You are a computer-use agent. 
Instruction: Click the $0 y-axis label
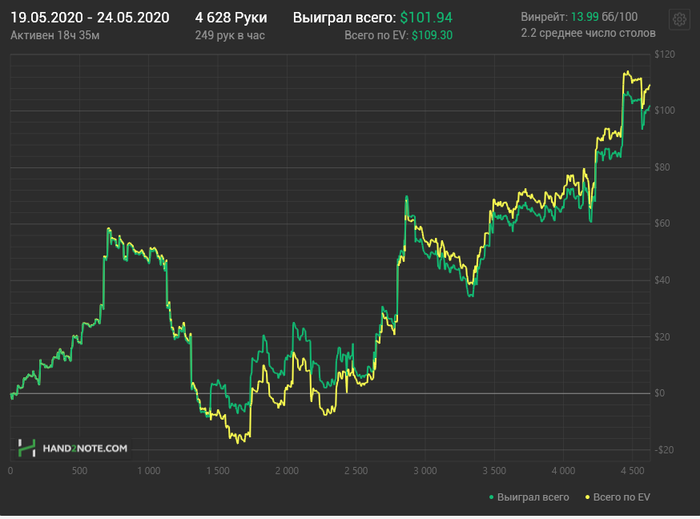click(x=659, y=393)
